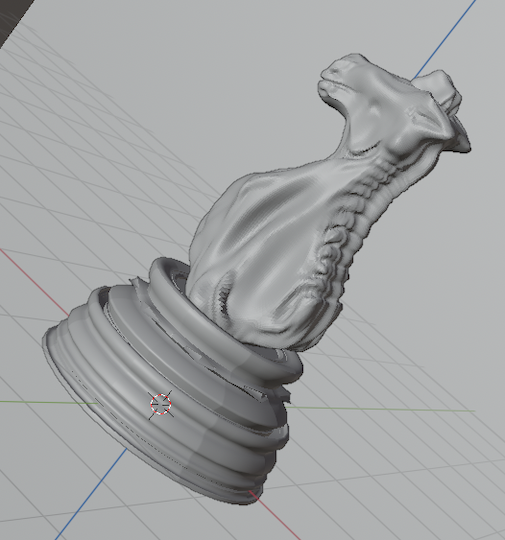
Task: Click the red-white 3D cursor crosshair
Action: click(161, 405)
